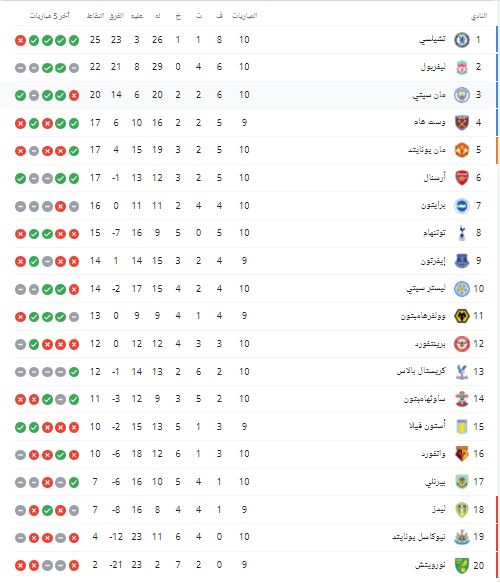Click Chelsea's most recent red loss icon
This screenshot has width=500, height=583.
click(x=20, y=40)
